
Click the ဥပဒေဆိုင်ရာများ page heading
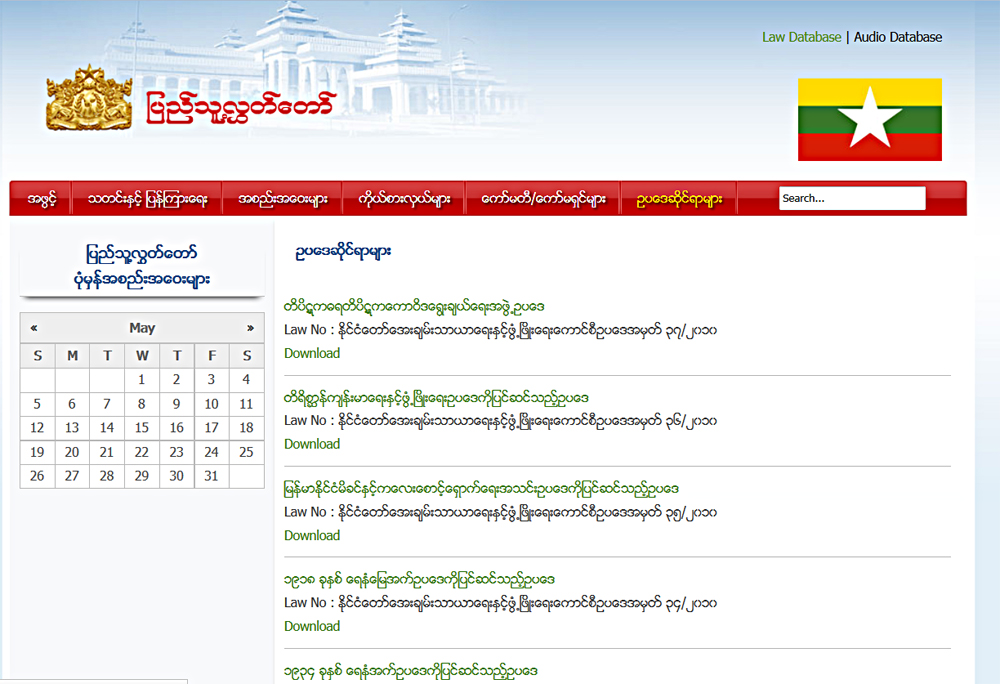point(342,252)
